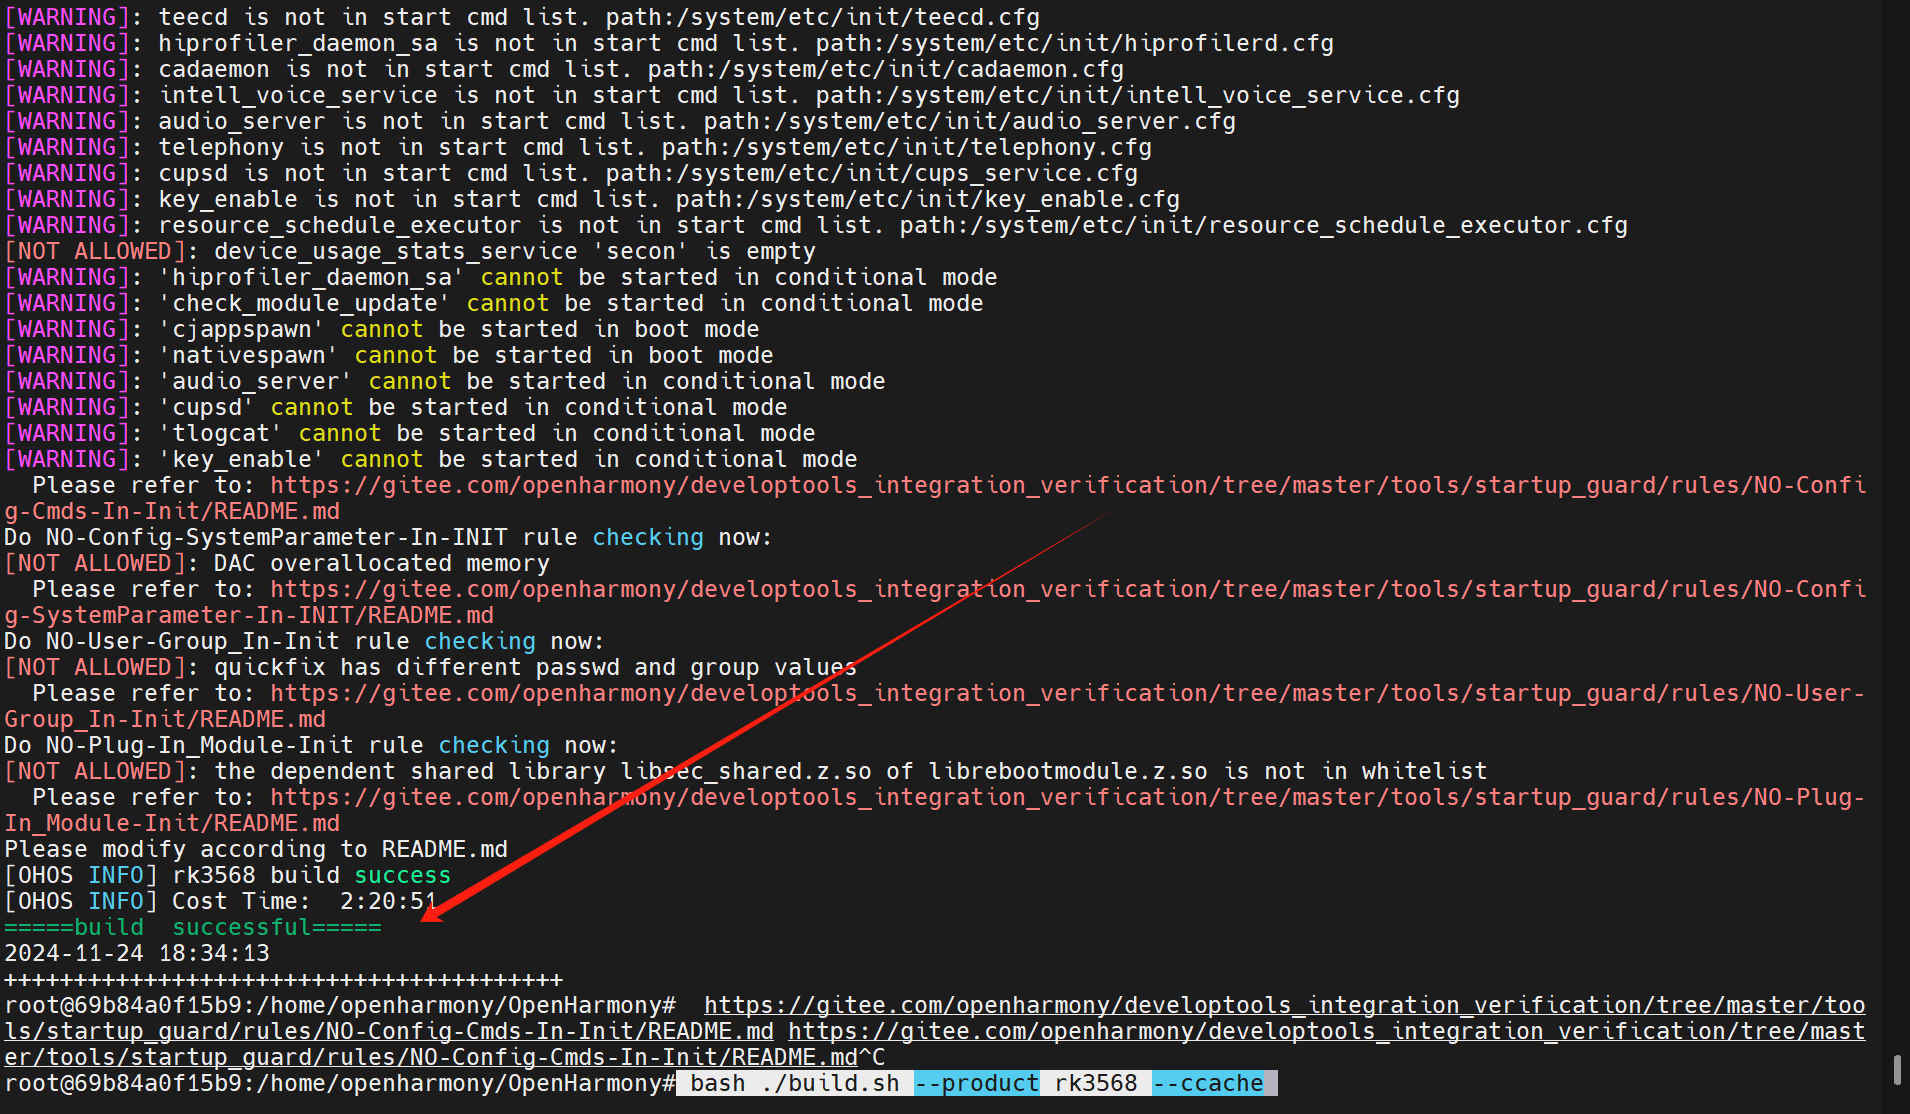Click 'Do NO-Config-SystemParameter-In-INIT rule' line
1910x1114 pixels.
point(389,538)
